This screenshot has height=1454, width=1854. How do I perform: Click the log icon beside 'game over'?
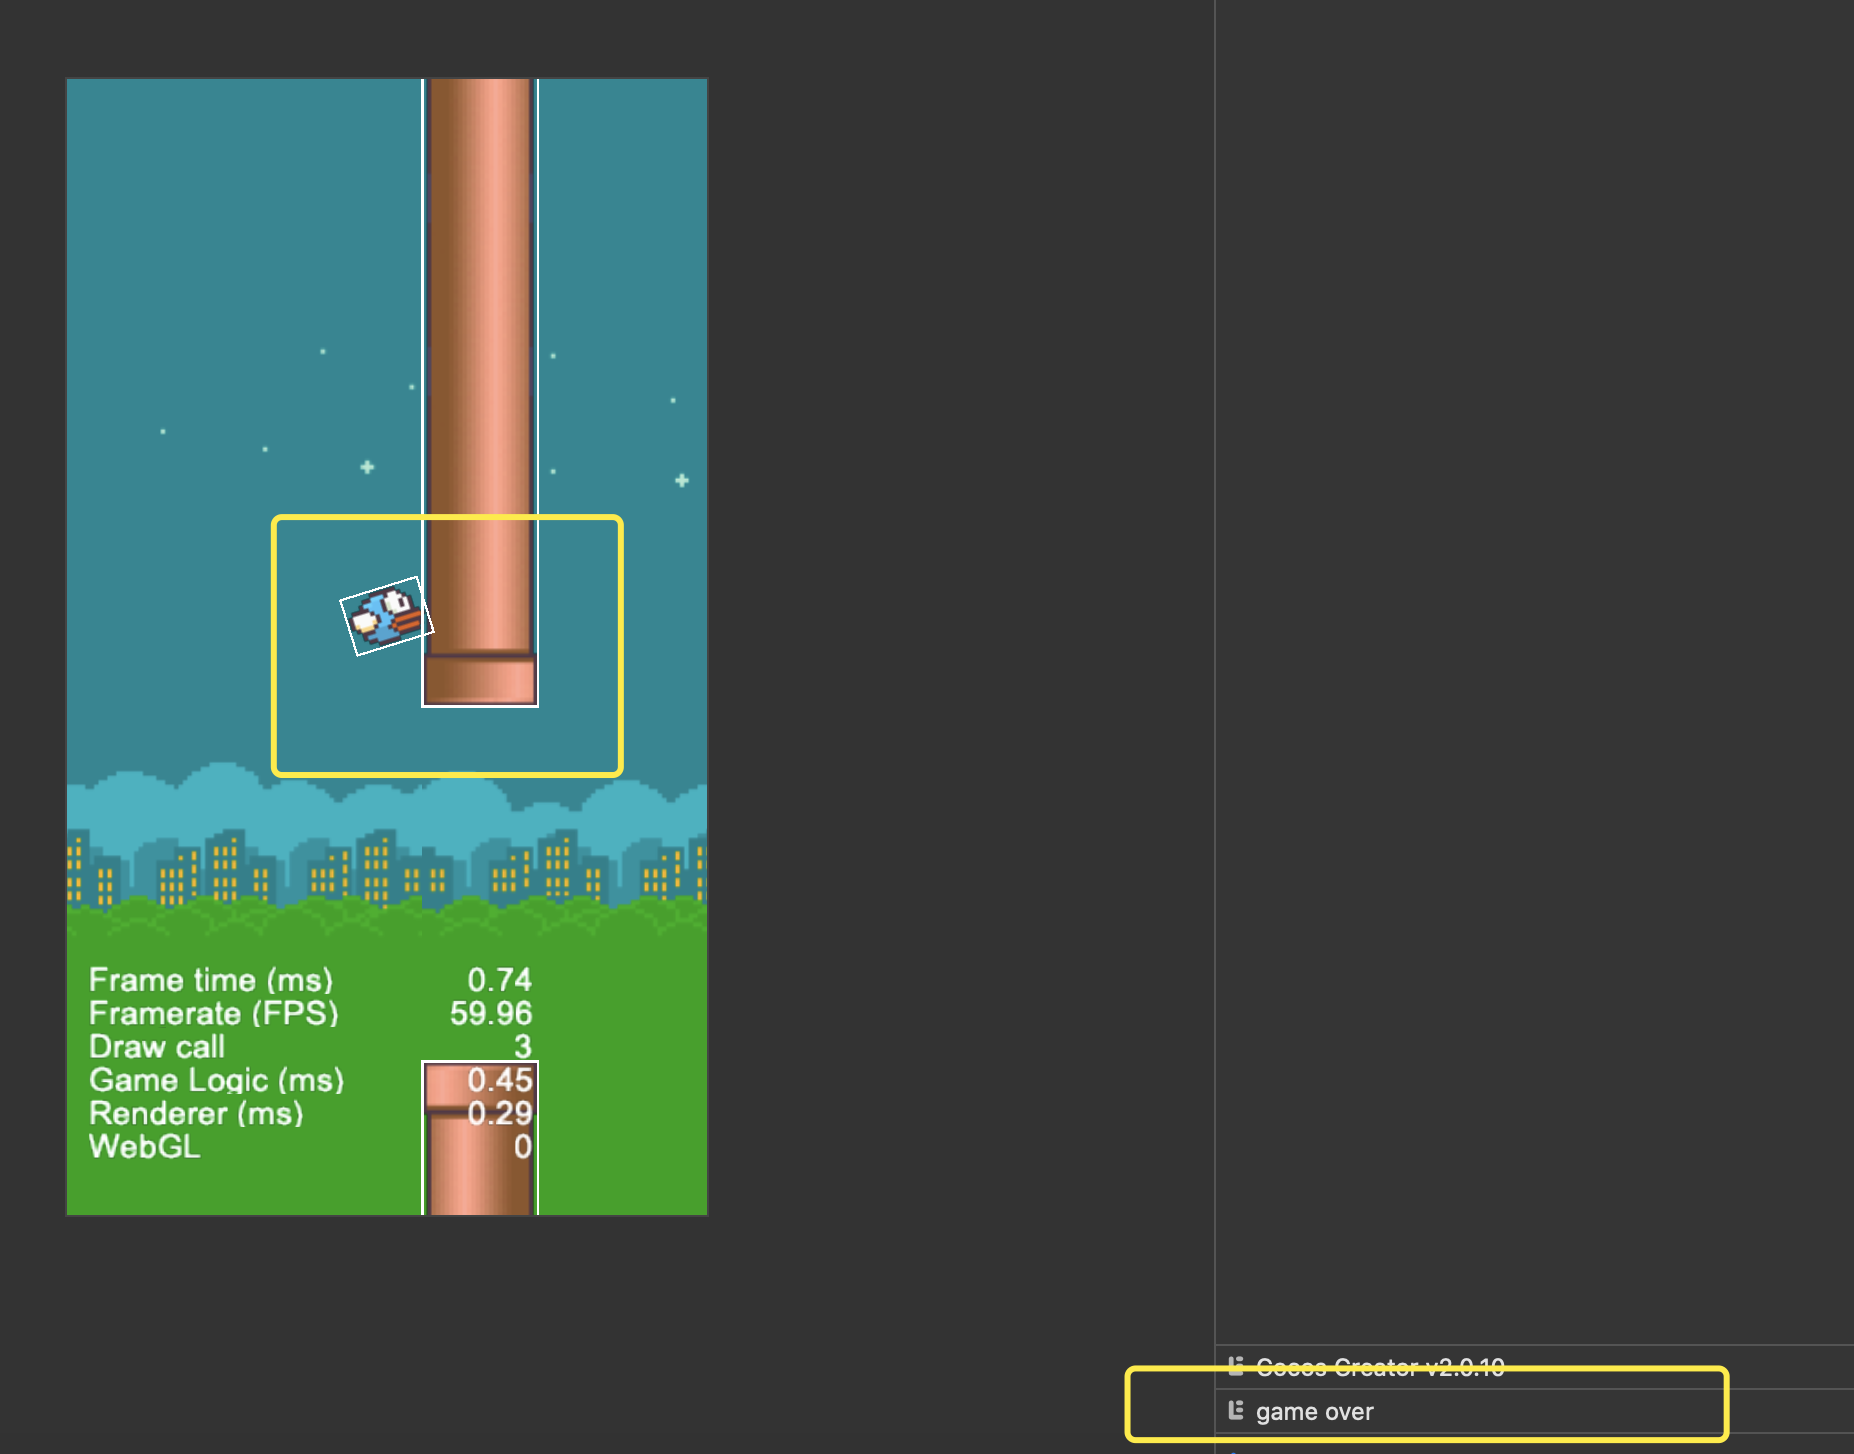click(1236, 1411)
